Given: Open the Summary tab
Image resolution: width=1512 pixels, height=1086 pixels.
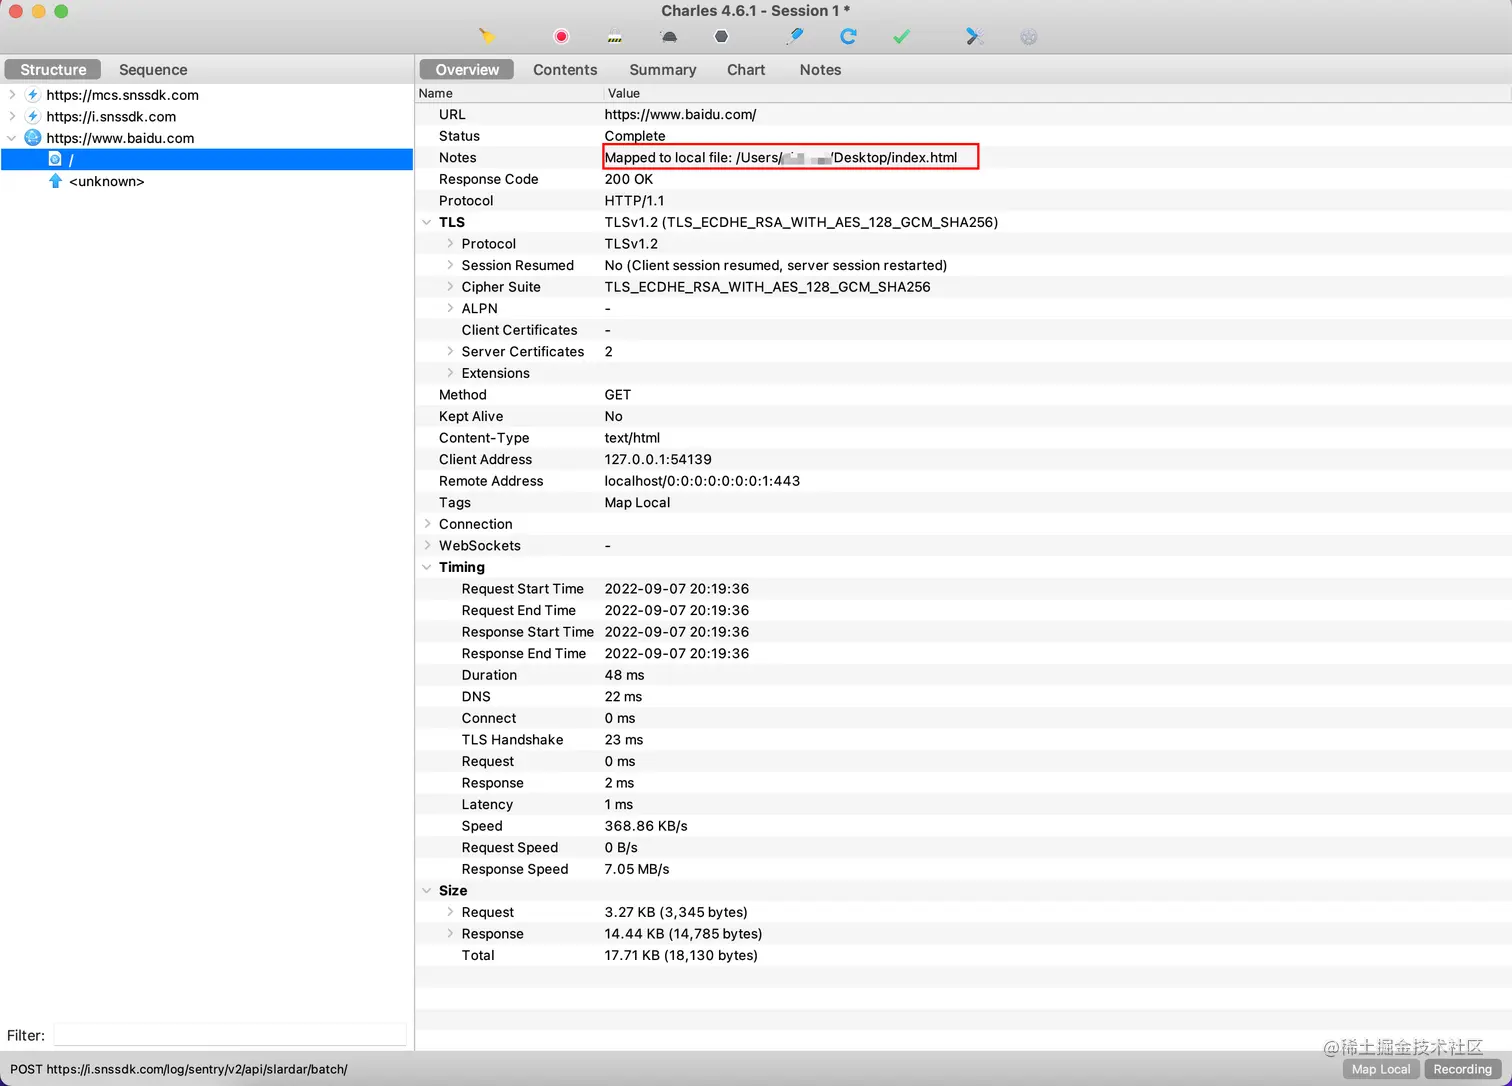Looking at the screenshot, I should pyautogui.click(x=662, y=69).
